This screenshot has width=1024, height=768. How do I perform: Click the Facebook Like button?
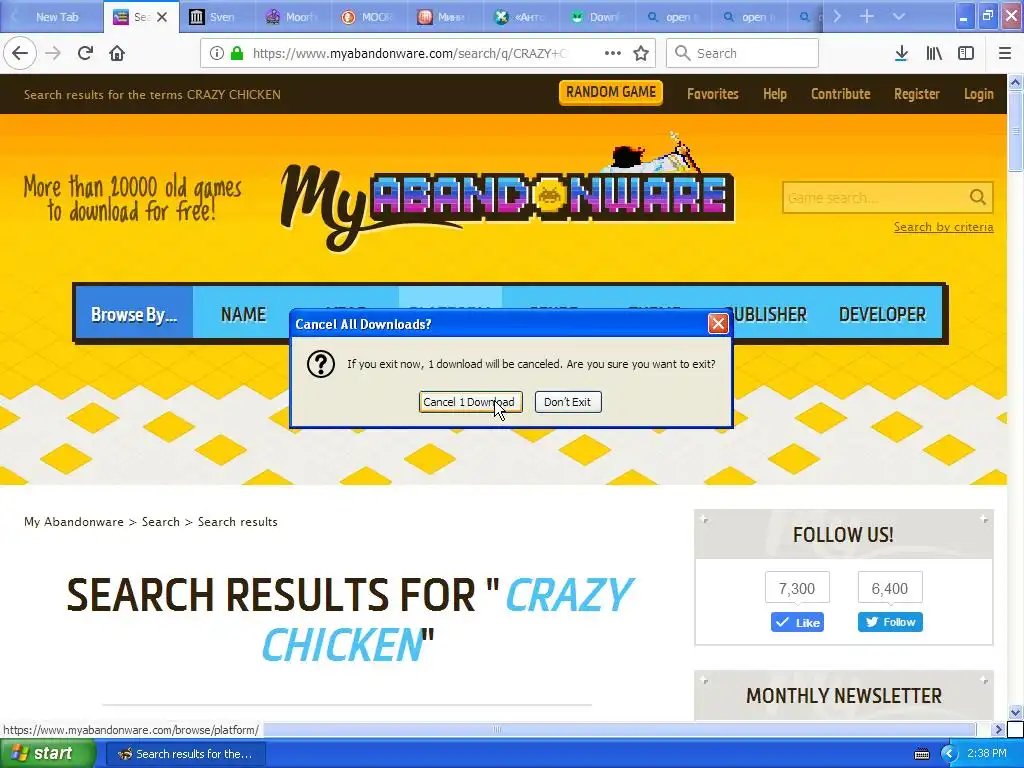click(x=797, y=622)
